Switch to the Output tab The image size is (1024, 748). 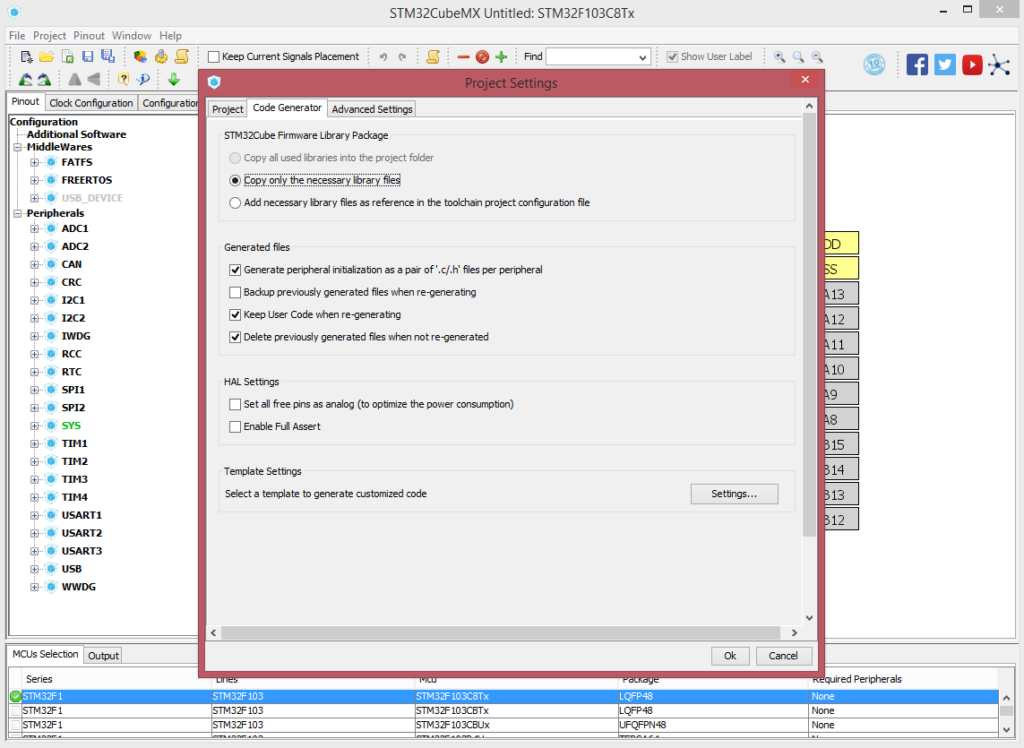(103, 655)
